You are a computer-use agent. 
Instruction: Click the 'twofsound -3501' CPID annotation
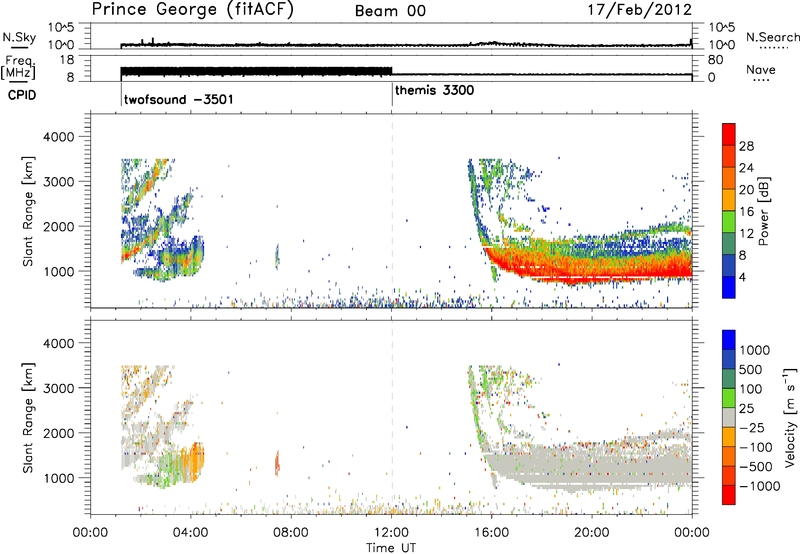point(179,99)
